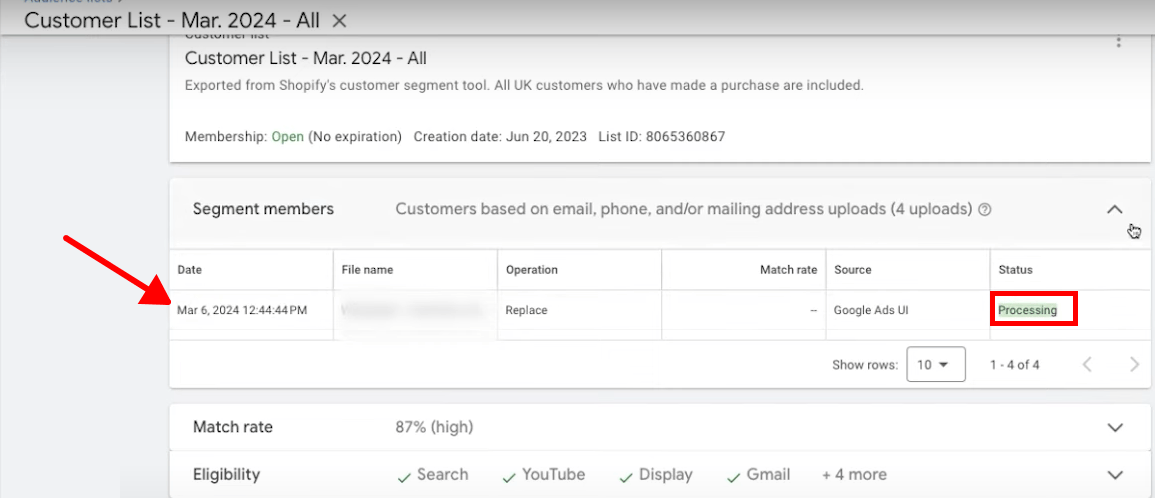
Task: Select the Replace operation cell
Action: pyautogui.click(x=526, y=310)
